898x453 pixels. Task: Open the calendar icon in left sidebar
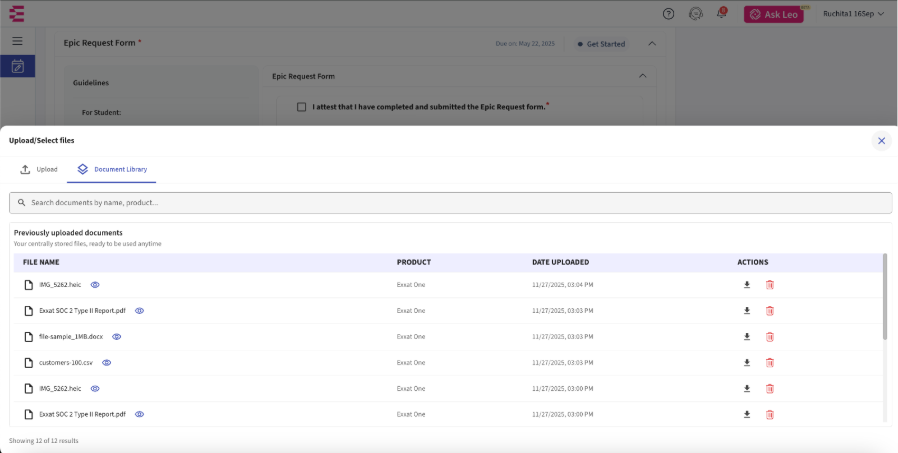(17, 66)
